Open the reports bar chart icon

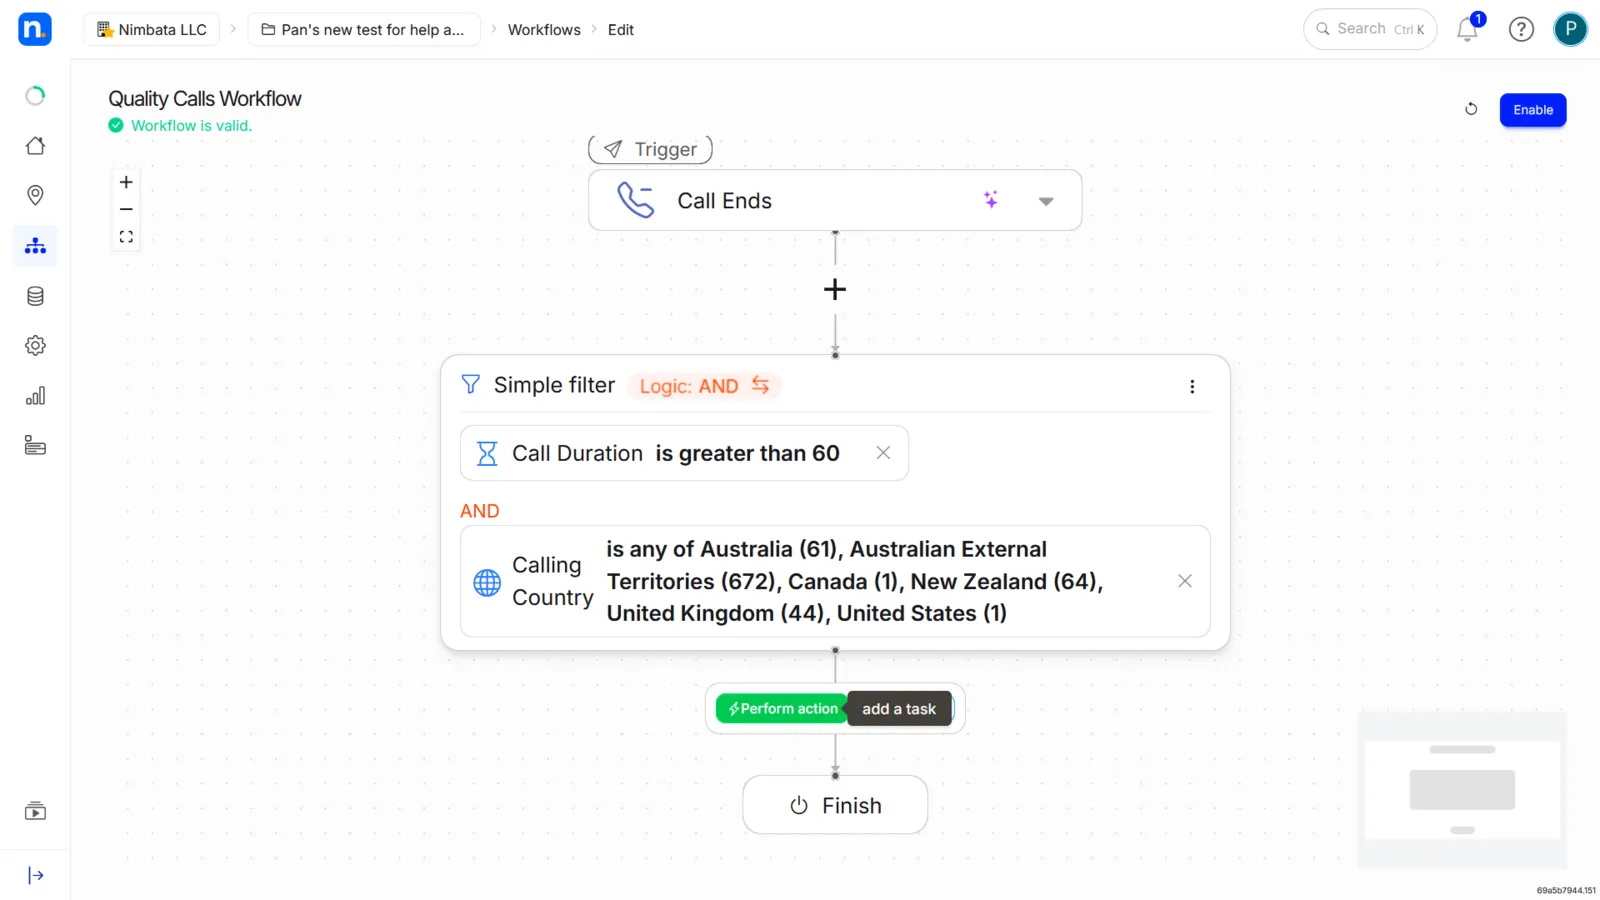[35, 396]
